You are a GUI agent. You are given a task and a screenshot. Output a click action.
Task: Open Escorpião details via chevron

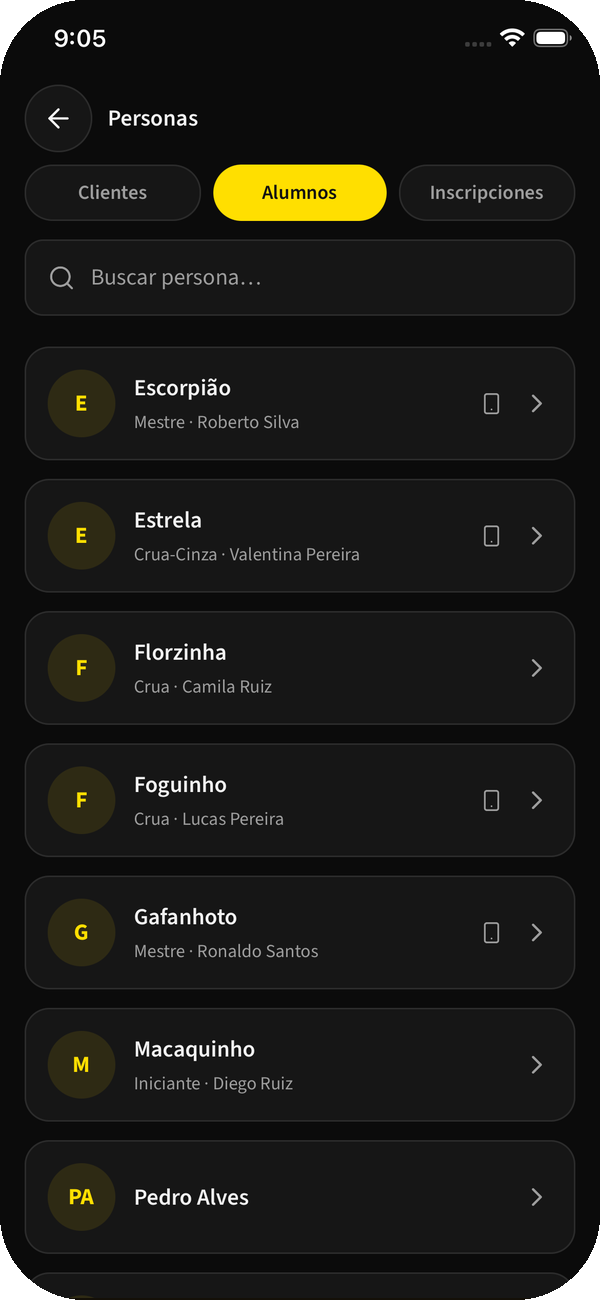click(x=537, y=403)
